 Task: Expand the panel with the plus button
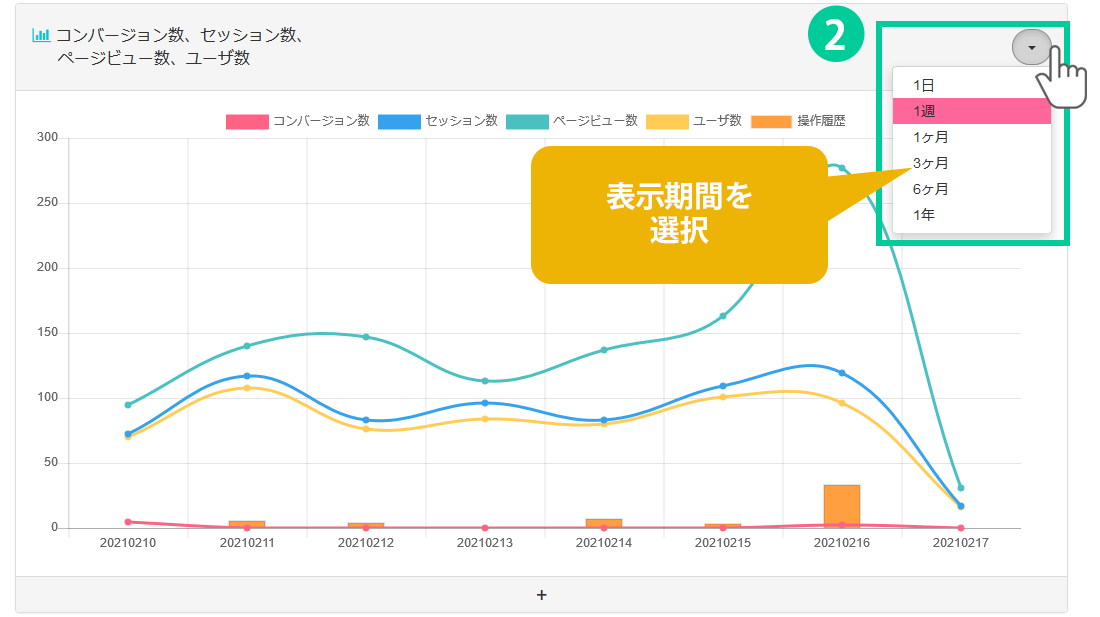pyautogui.click(x=541, y=595)
